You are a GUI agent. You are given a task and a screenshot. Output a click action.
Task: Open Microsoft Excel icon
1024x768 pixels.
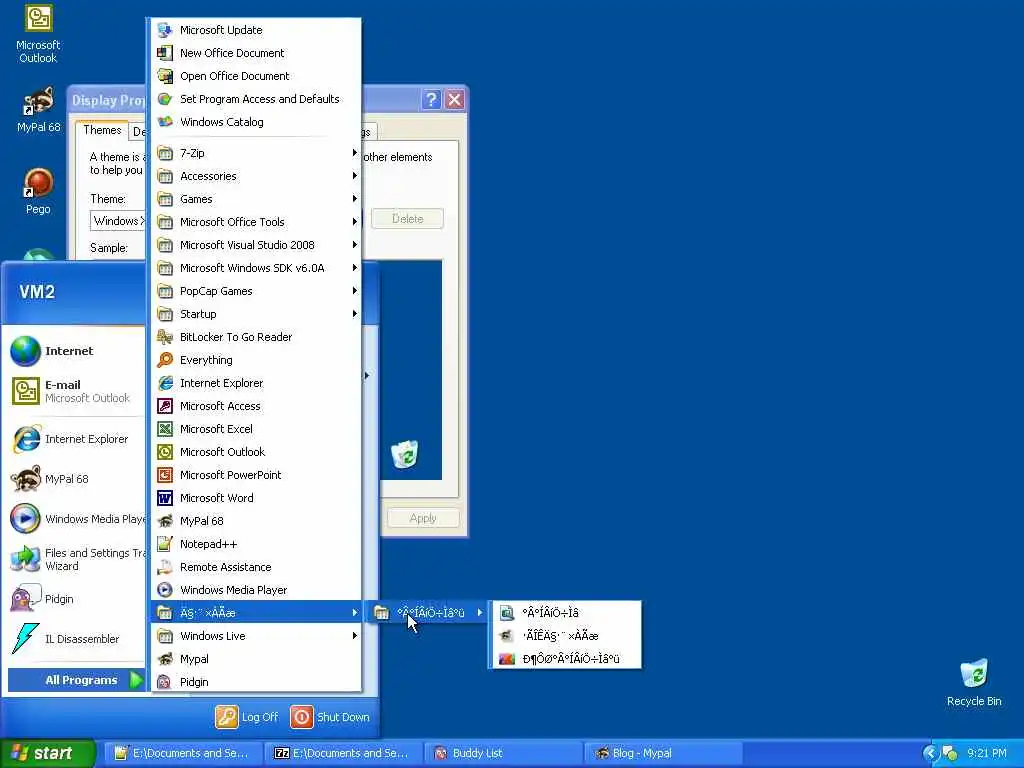pos(165,429)
